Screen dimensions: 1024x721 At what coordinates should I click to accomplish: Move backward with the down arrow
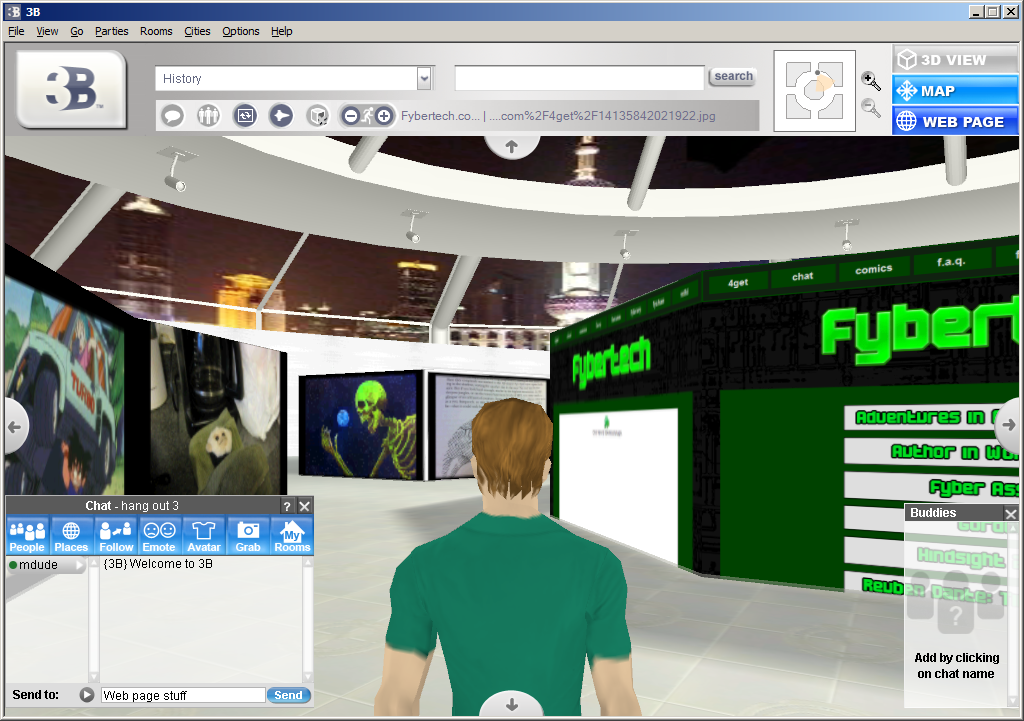coord(512,703)
